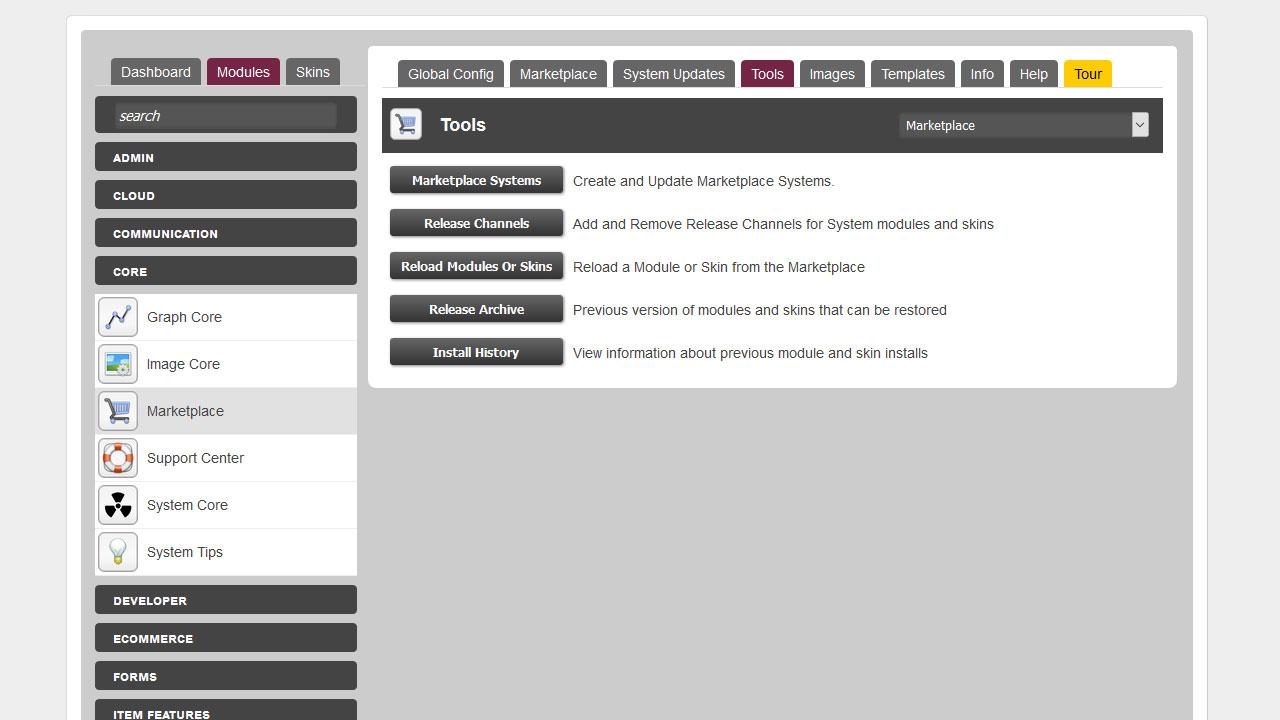Open the Marketplace tab in top bar
1280x720 pixels.
558,74
